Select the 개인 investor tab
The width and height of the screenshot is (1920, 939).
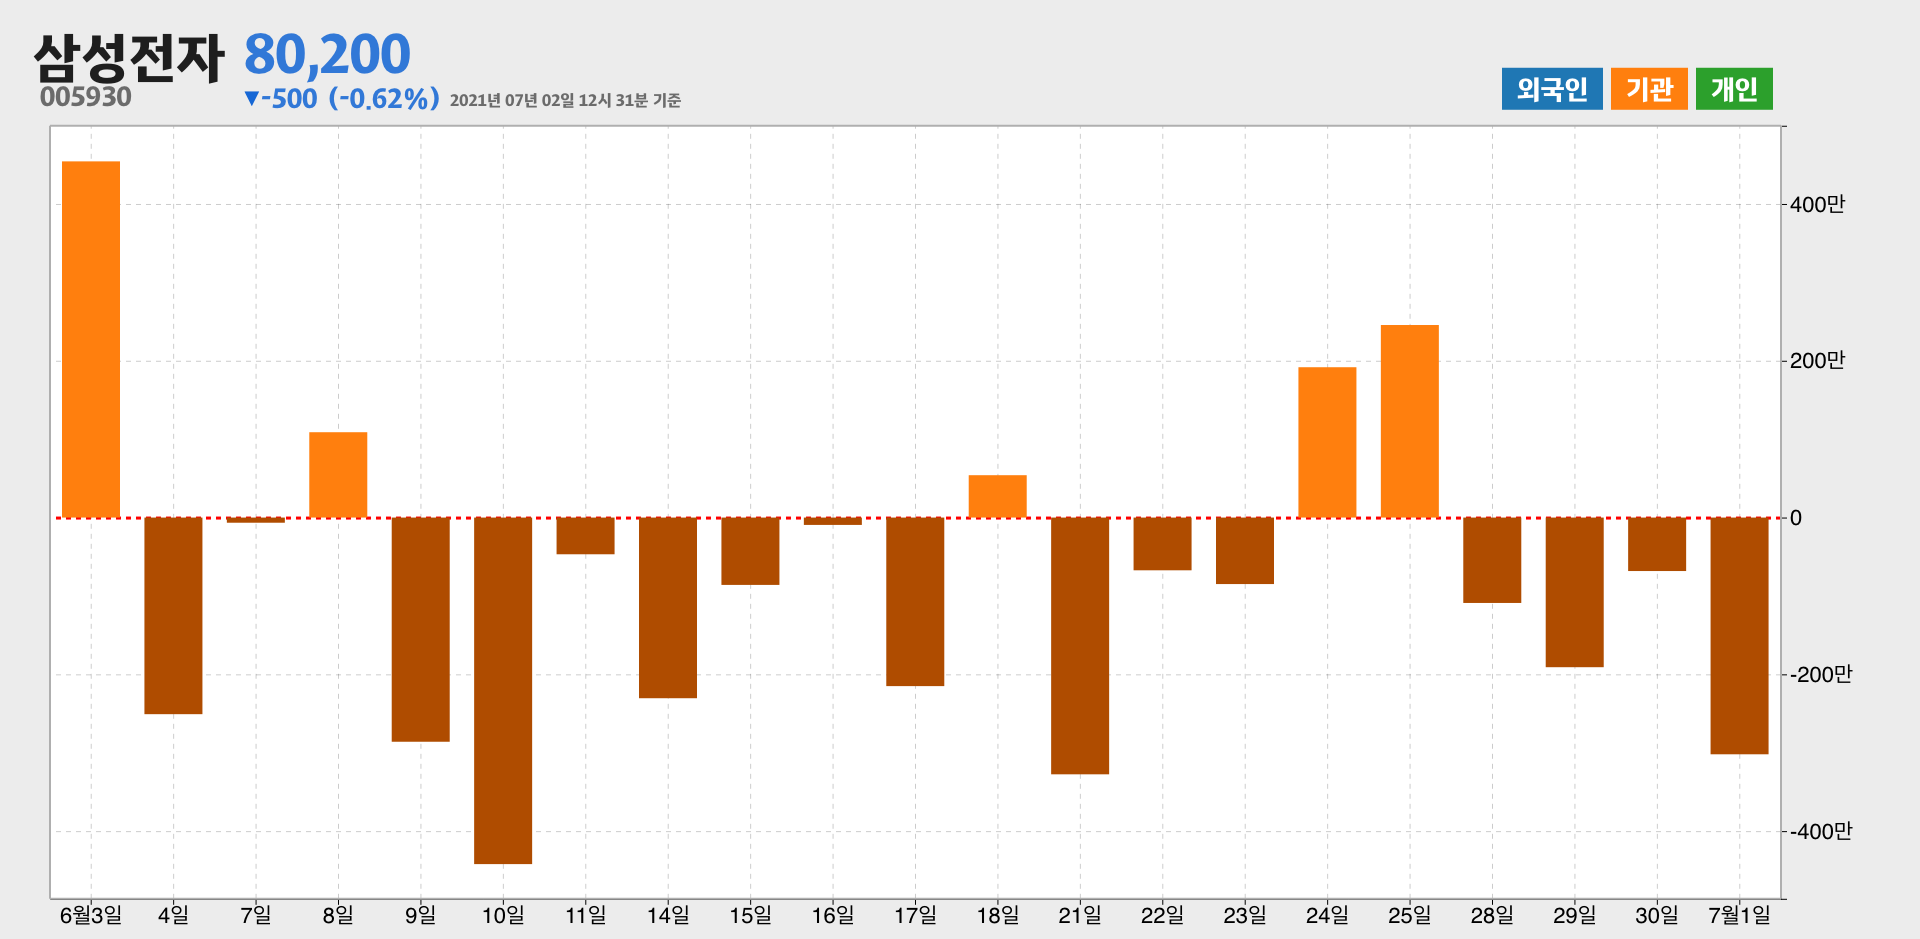pyautogui.click(x=1734, y=89)
